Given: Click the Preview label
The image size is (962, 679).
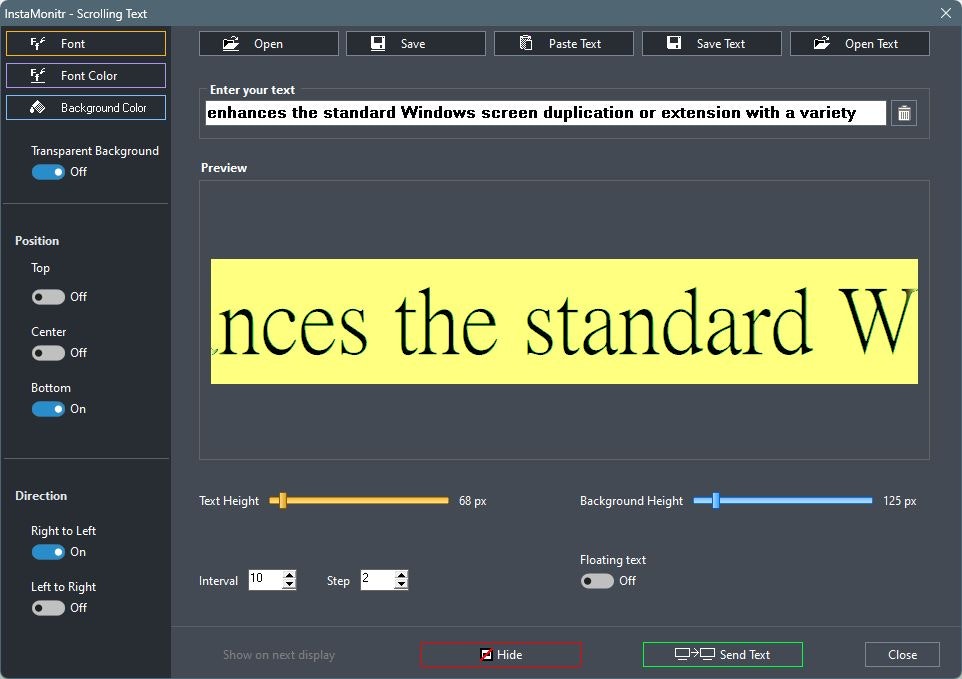Looking at the screenshot, I should (x=224, y=167).
